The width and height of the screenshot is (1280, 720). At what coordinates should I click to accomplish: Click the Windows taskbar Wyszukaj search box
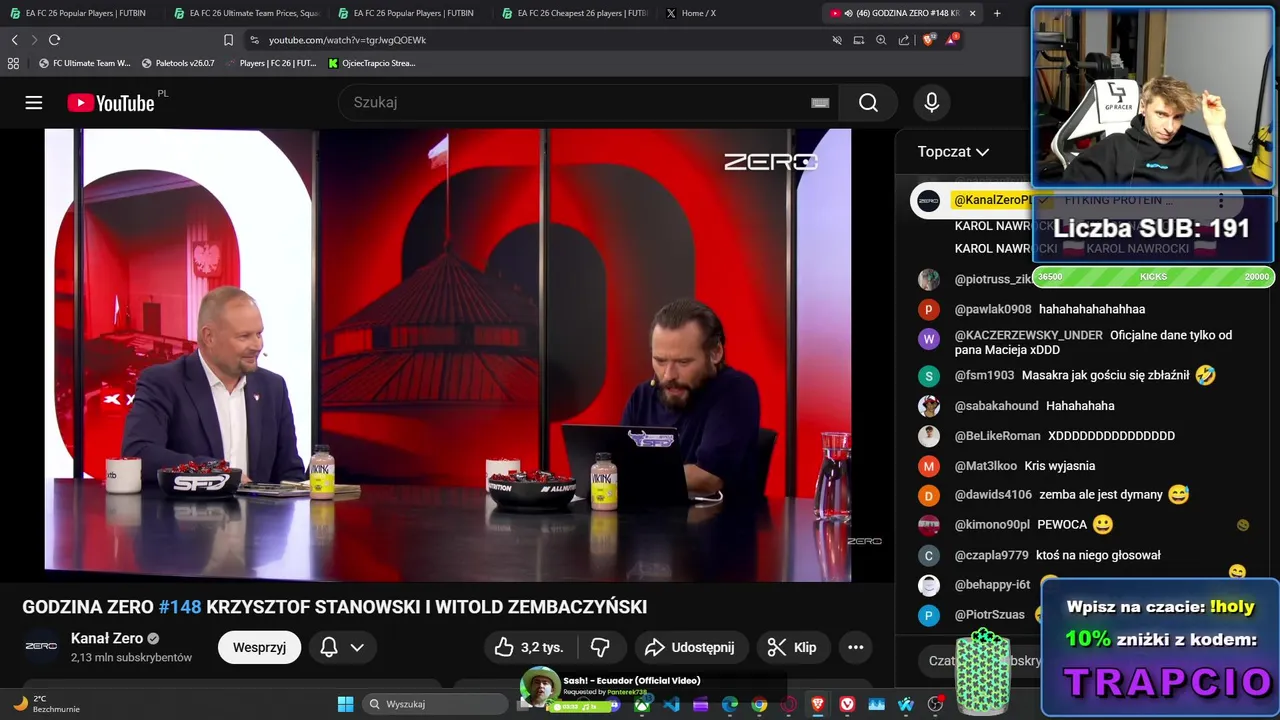435,704
